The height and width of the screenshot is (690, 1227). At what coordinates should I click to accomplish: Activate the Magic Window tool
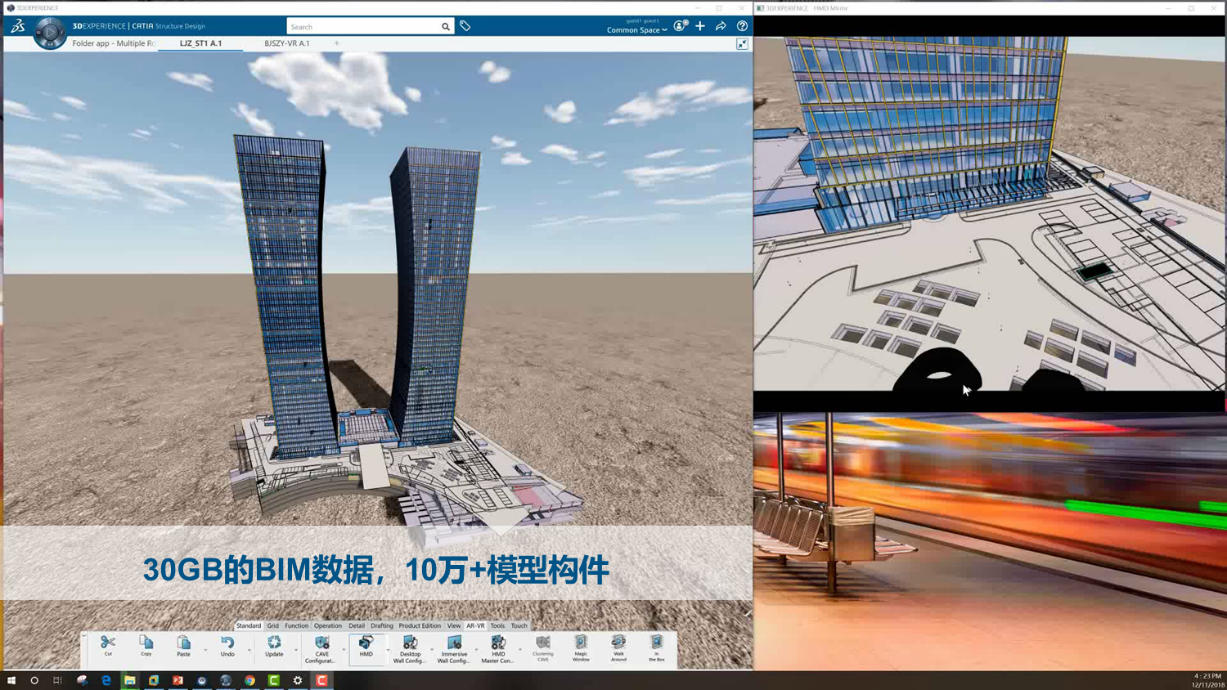(580, 647)
